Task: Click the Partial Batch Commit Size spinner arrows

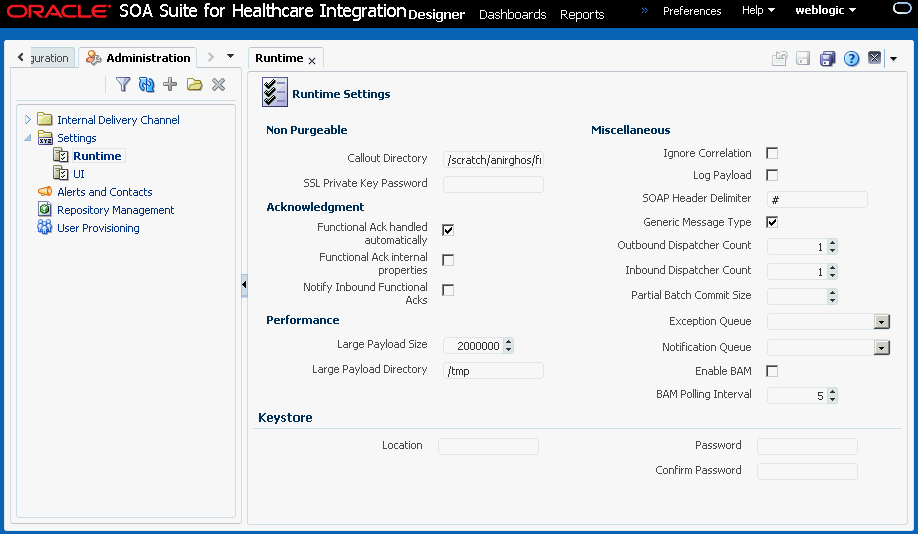Action: [833, 296]
